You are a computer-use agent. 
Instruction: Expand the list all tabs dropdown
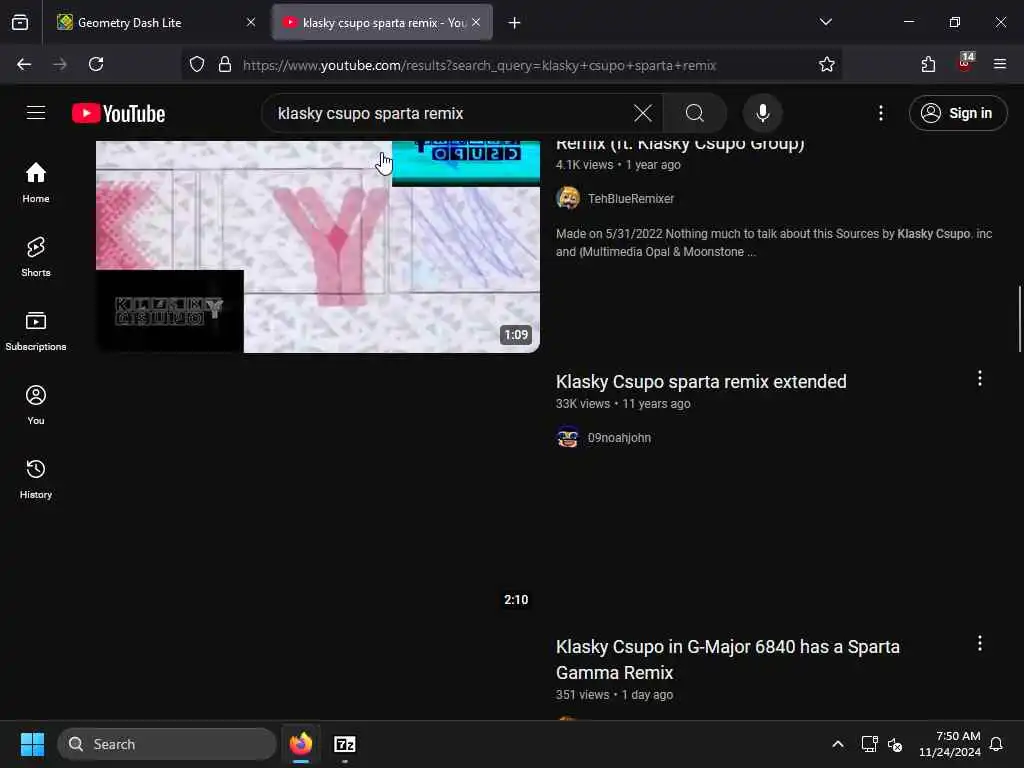click(x=825, y=22)
